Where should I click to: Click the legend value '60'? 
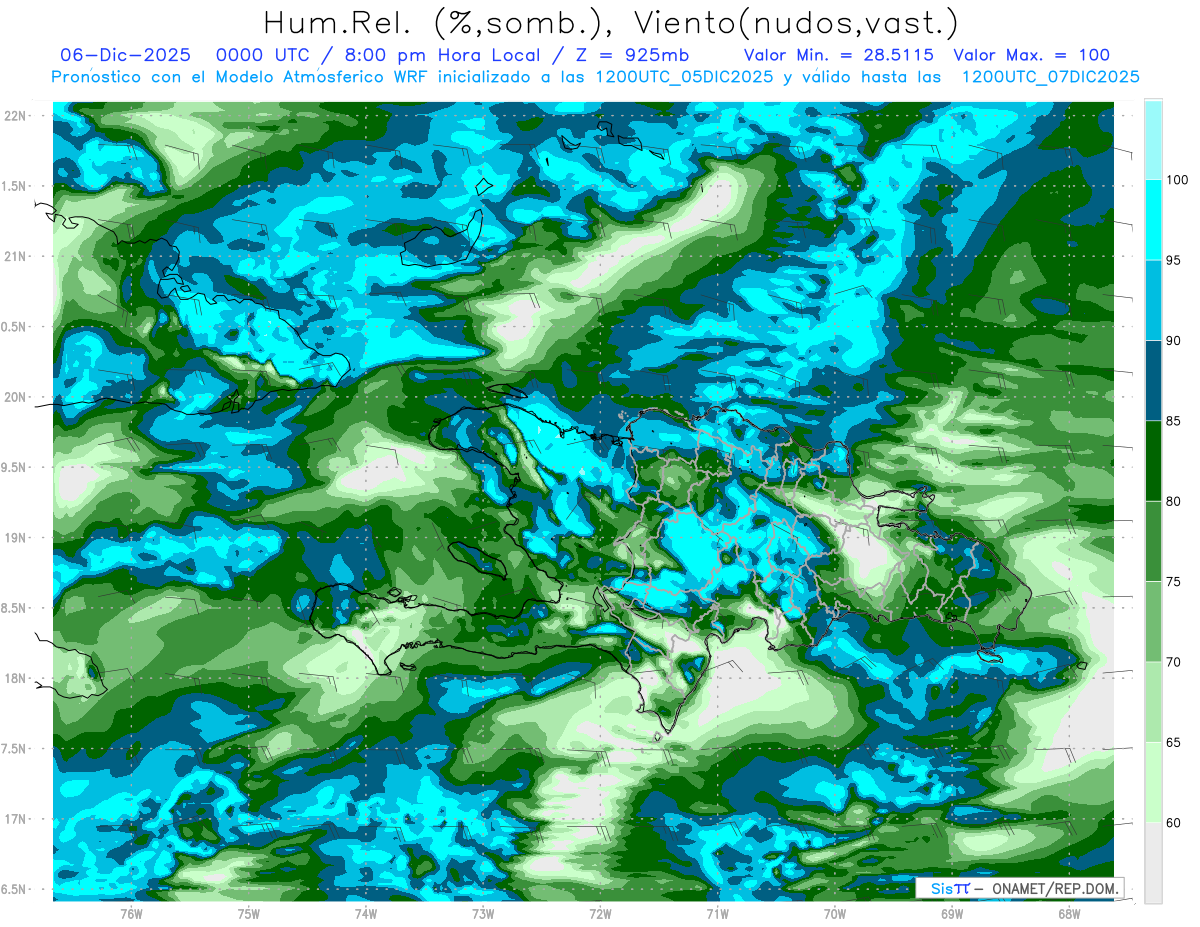[1174, 822]
